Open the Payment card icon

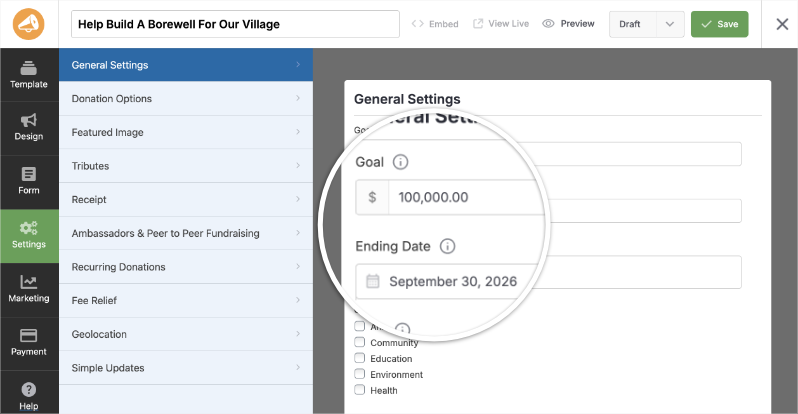point(28,336)
